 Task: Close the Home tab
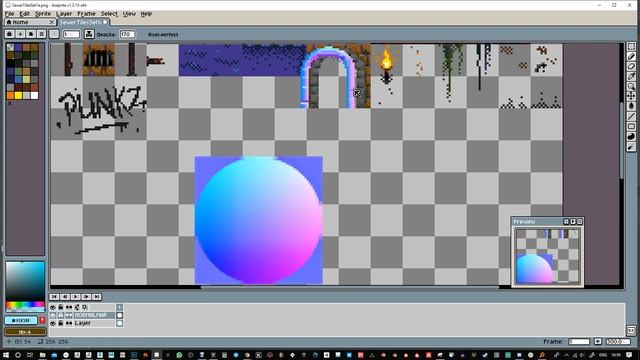coord(52,22)
